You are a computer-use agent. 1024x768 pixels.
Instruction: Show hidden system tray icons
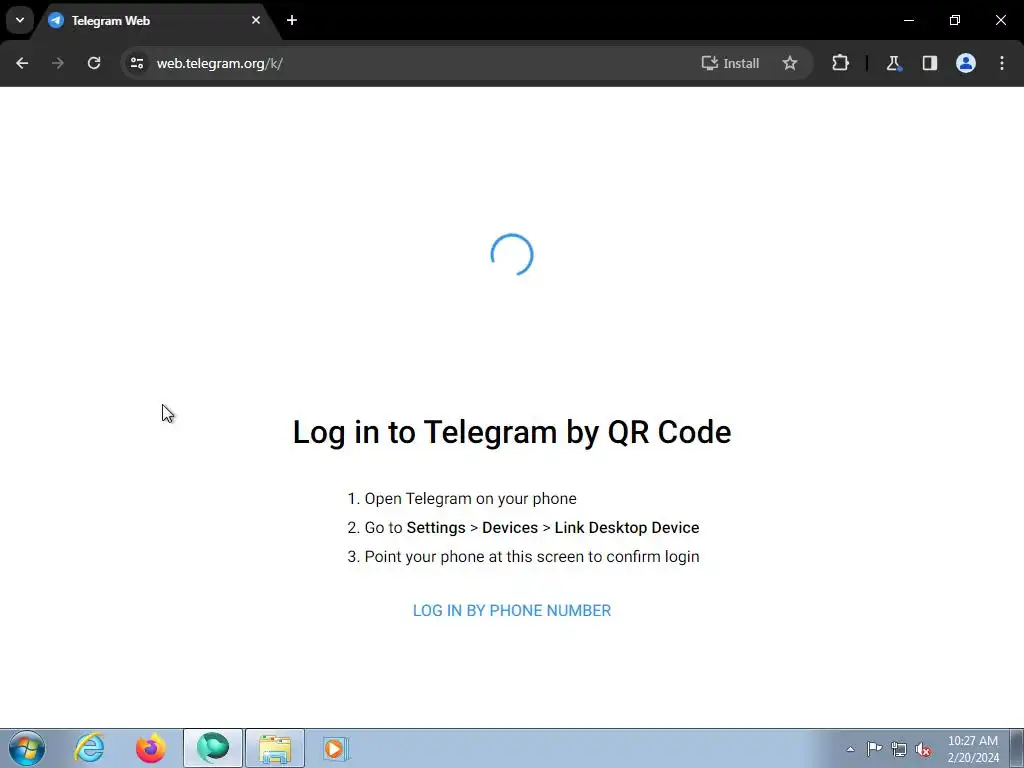click(850, 749)
